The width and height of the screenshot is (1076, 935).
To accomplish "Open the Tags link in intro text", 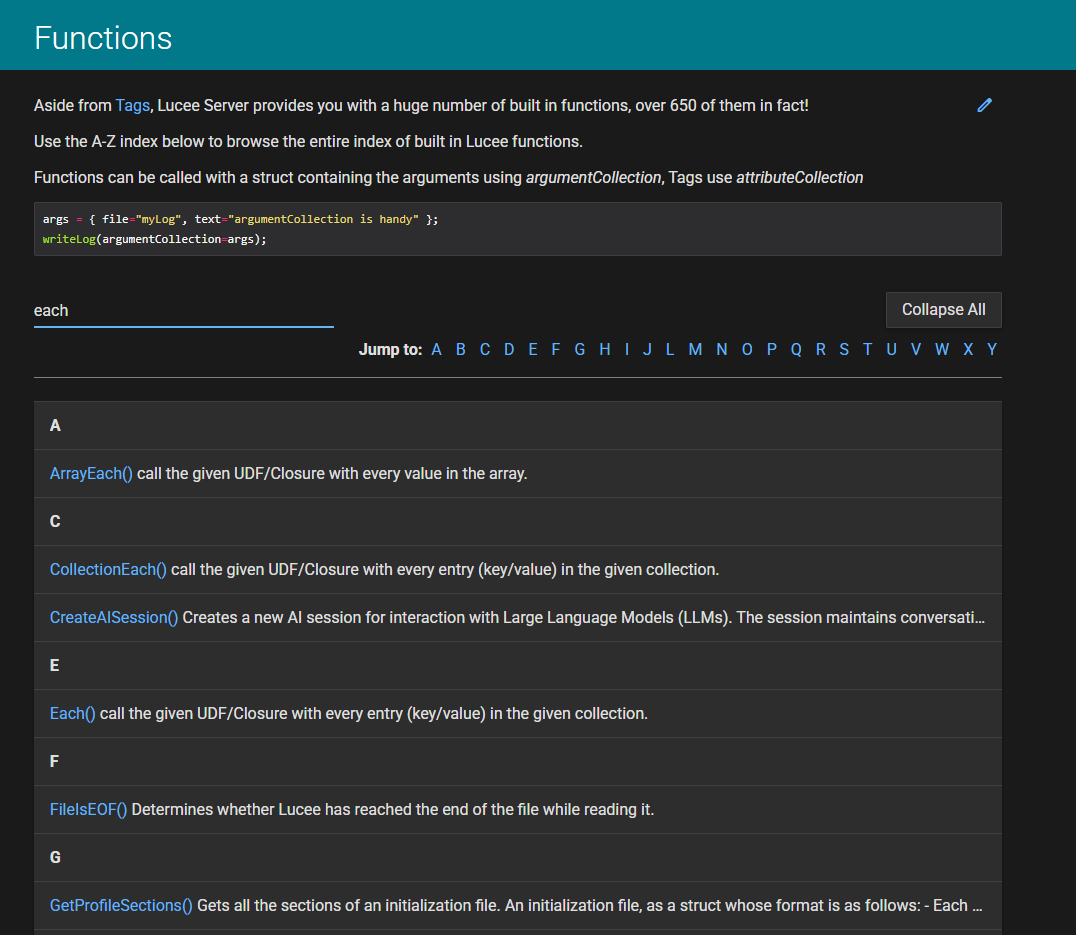I will tap(132, 105).
